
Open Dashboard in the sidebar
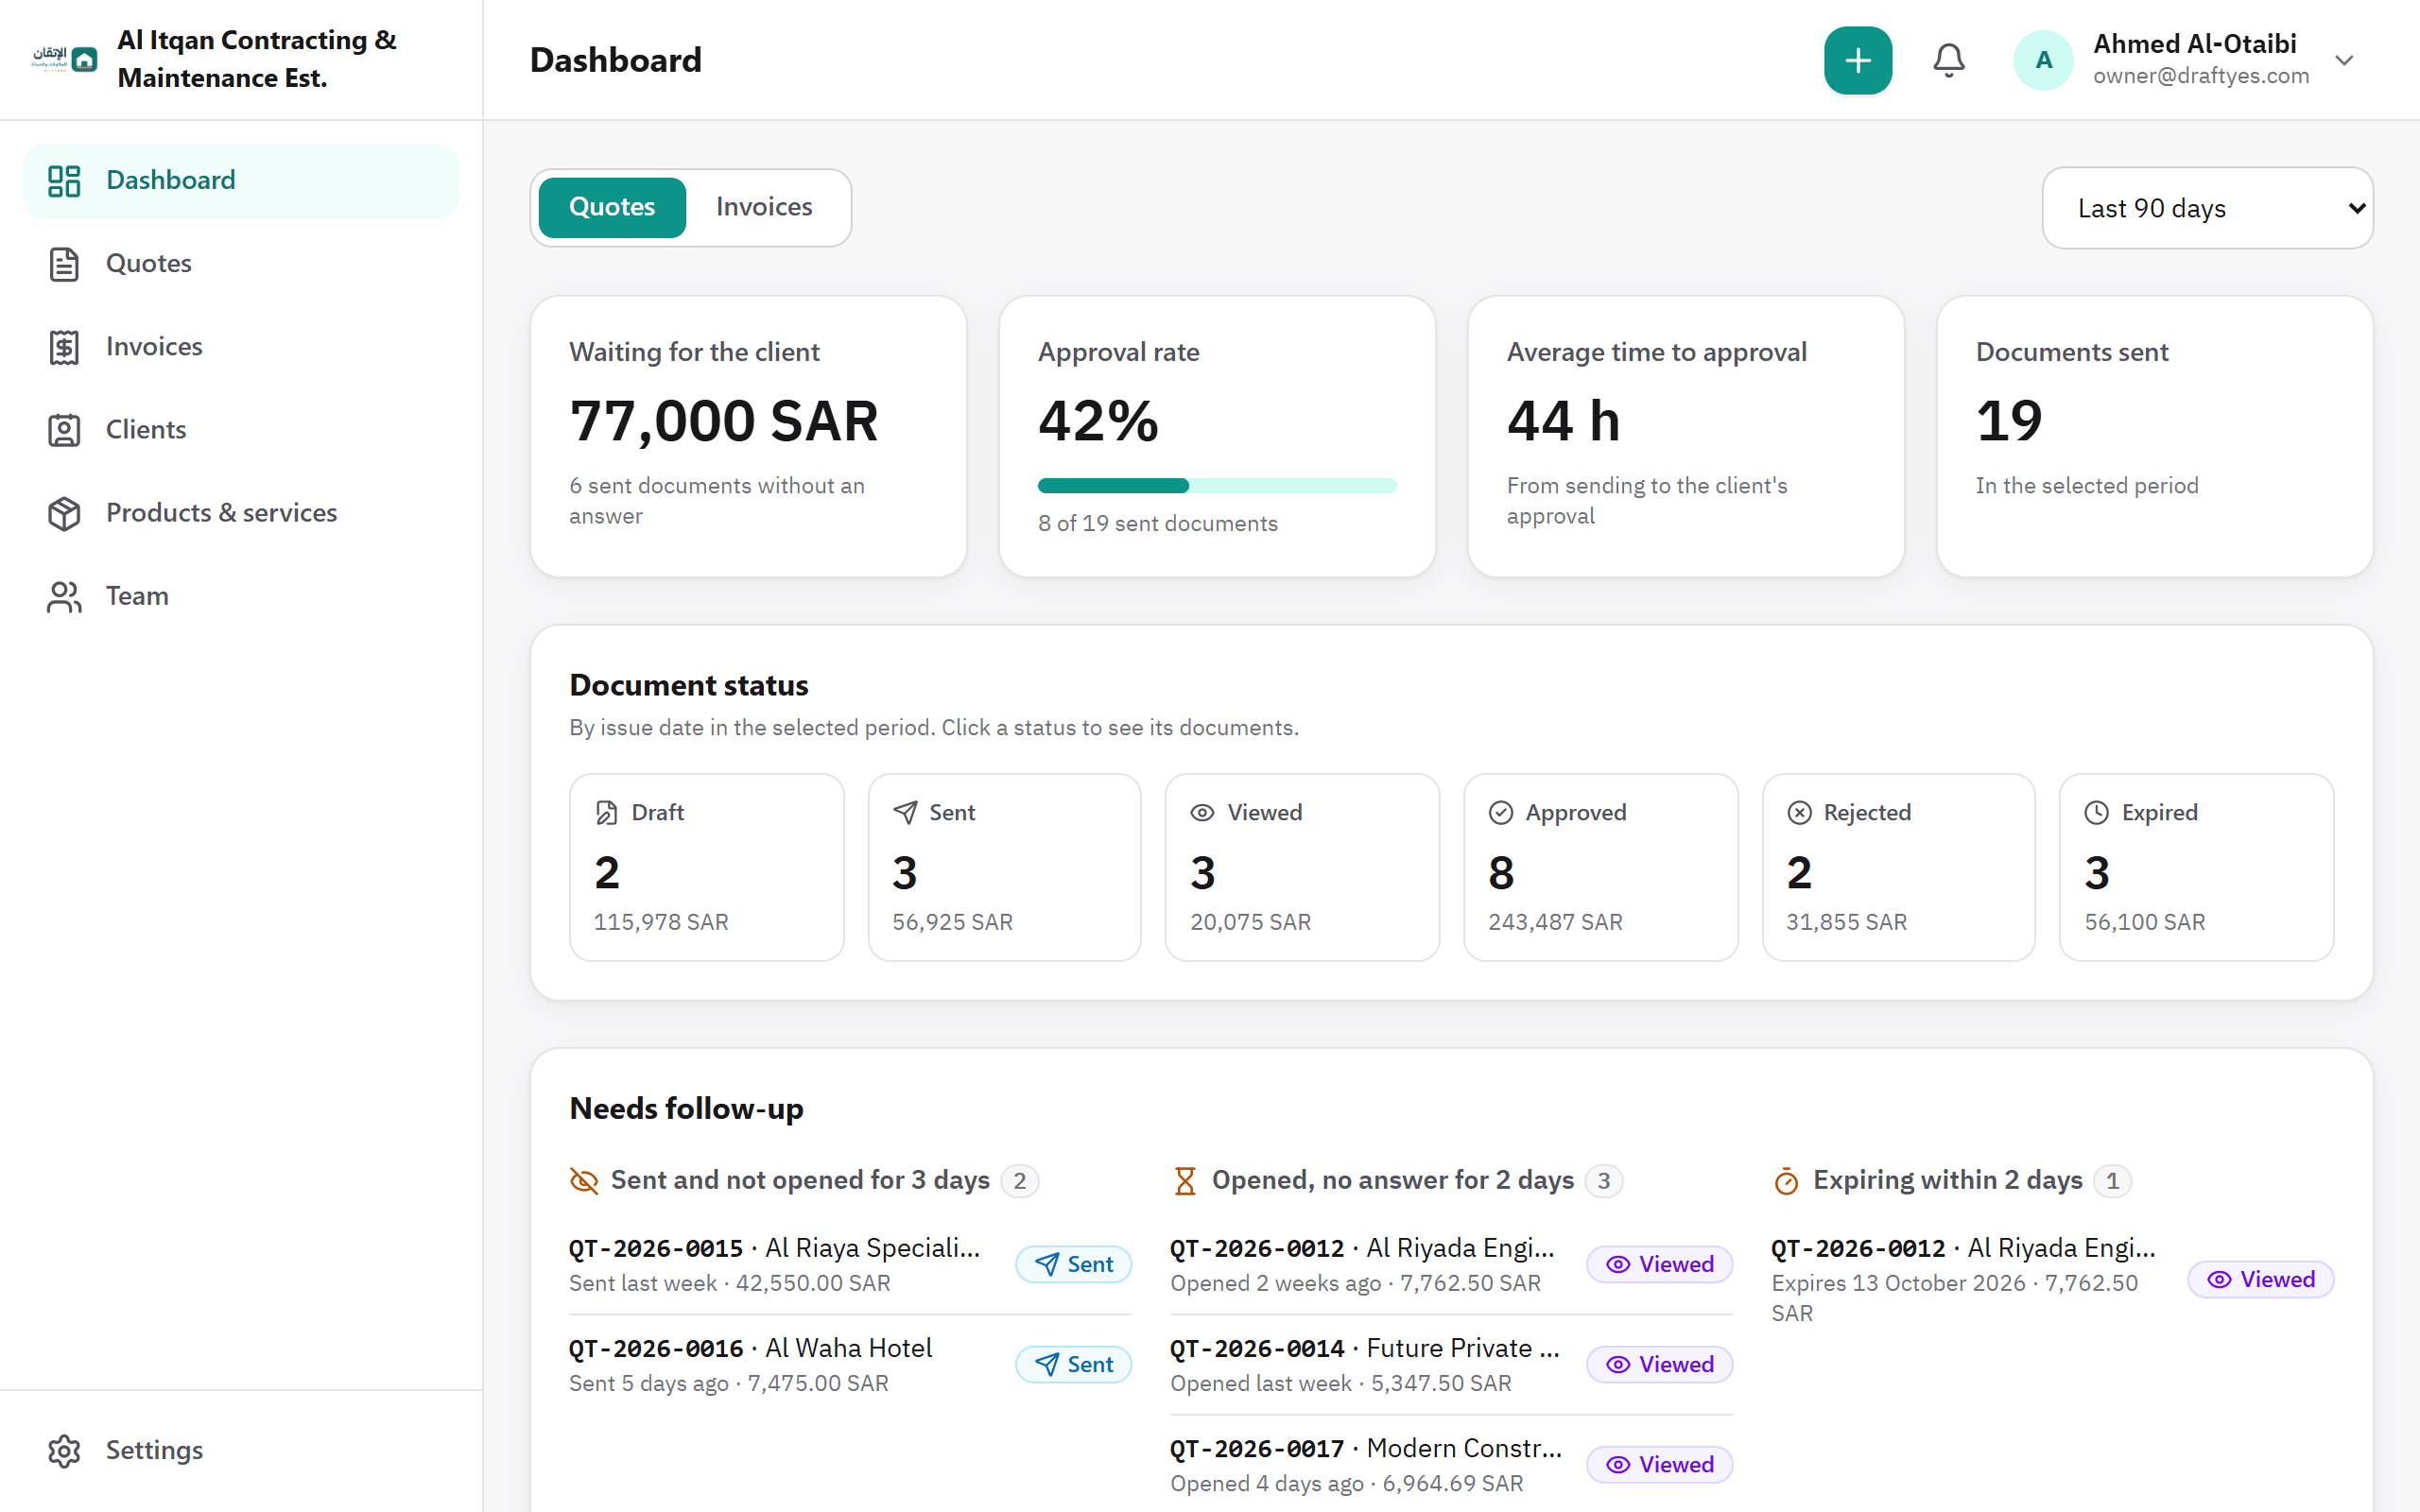241,181
